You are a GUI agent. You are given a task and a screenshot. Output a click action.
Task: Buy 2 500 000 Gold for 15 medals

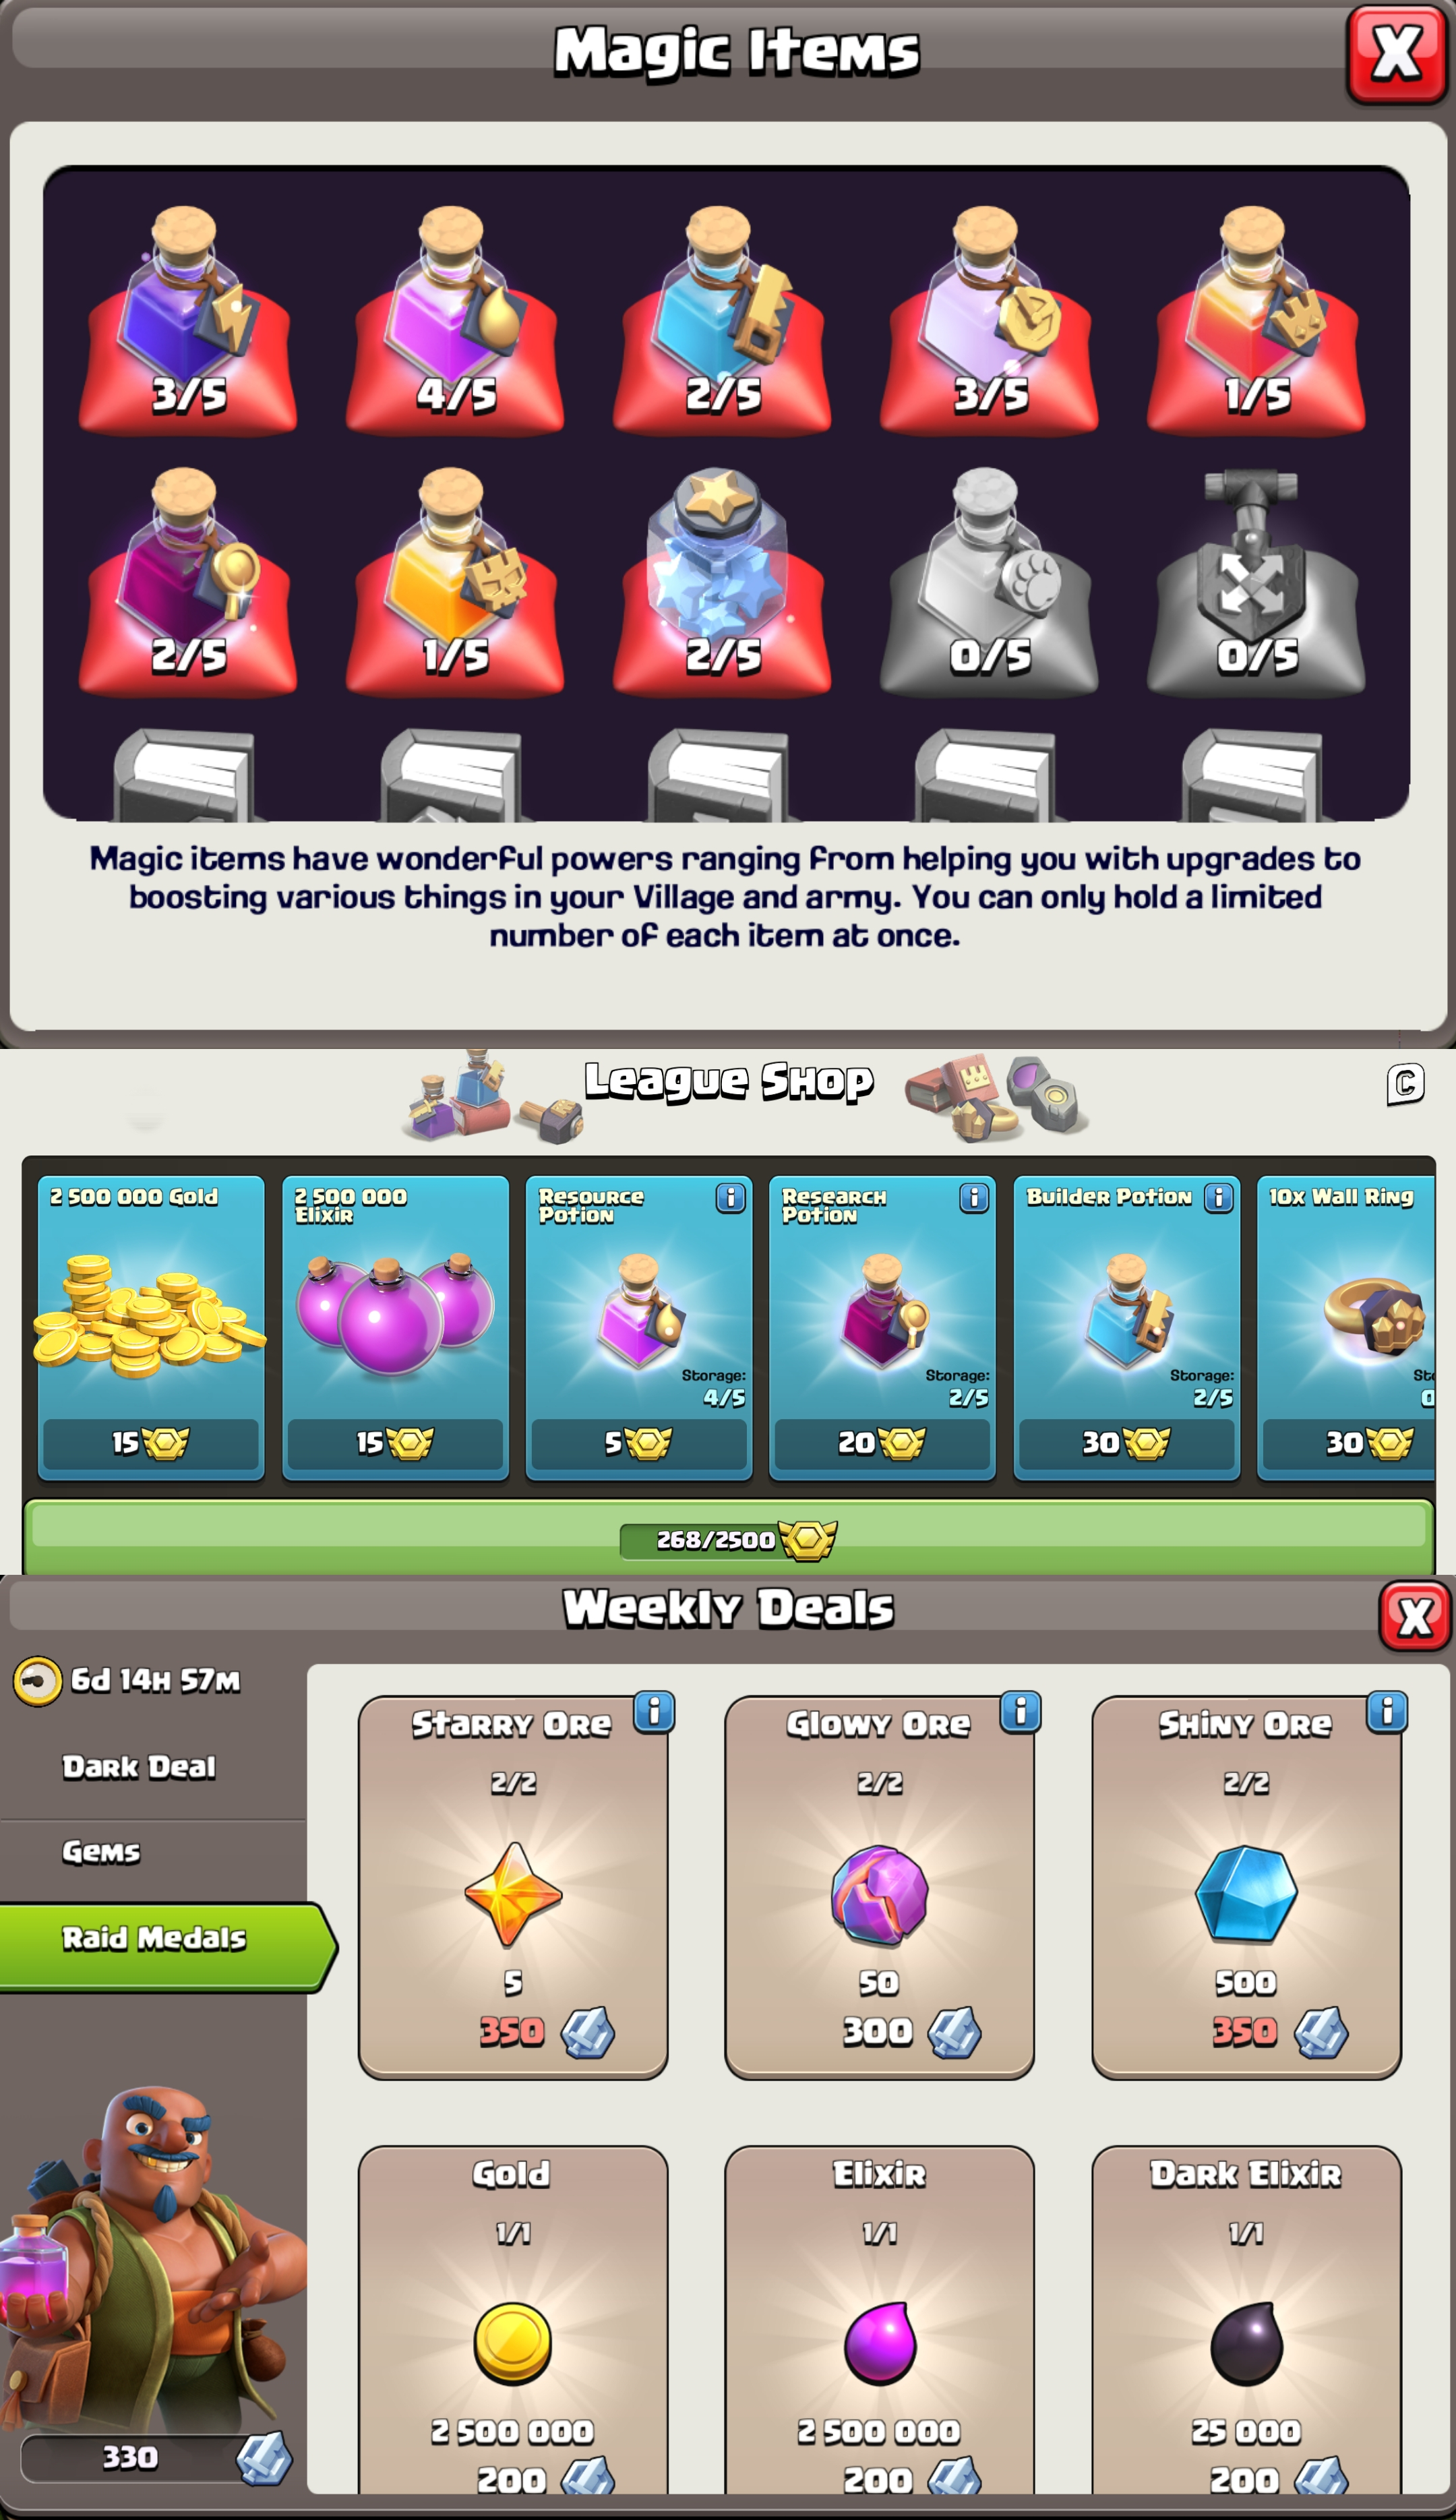click(x=151, y=1327)
